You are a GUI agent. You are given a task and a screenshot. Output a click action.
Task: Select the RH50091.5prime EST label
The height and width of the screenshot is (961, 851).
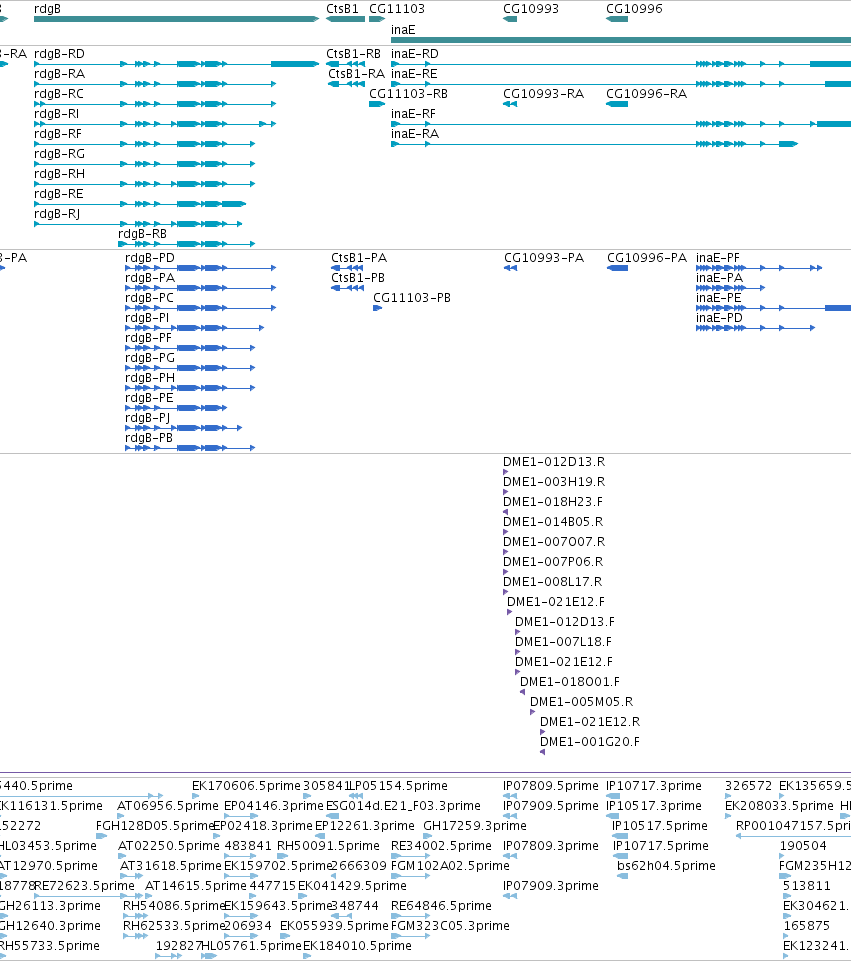click(328, 846)
